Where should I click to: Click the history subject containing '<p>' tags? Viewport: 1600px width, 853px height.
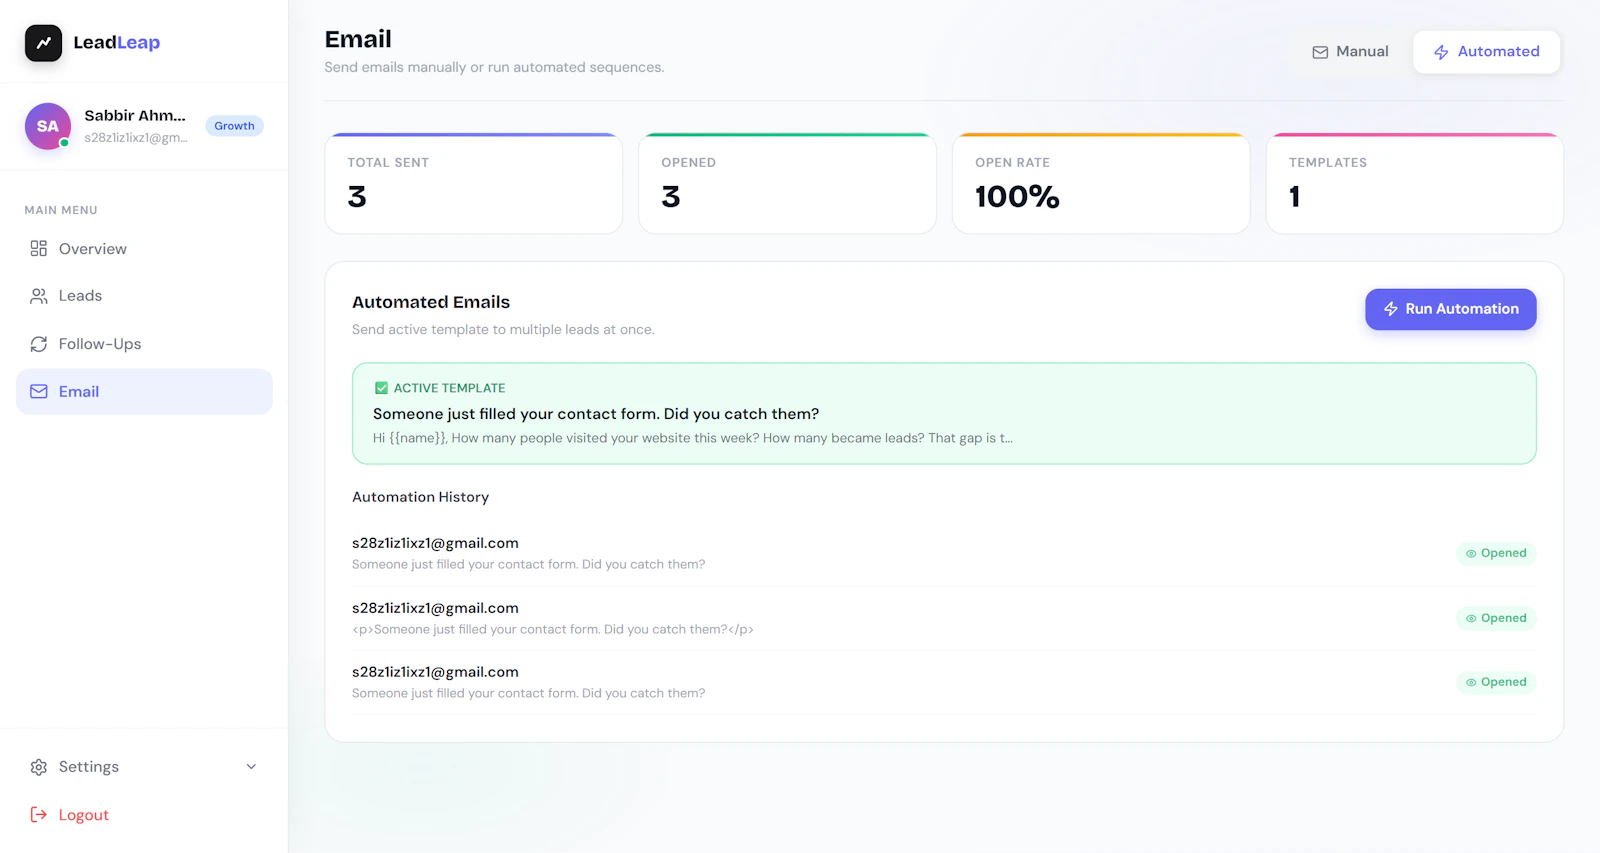point(553,630)
